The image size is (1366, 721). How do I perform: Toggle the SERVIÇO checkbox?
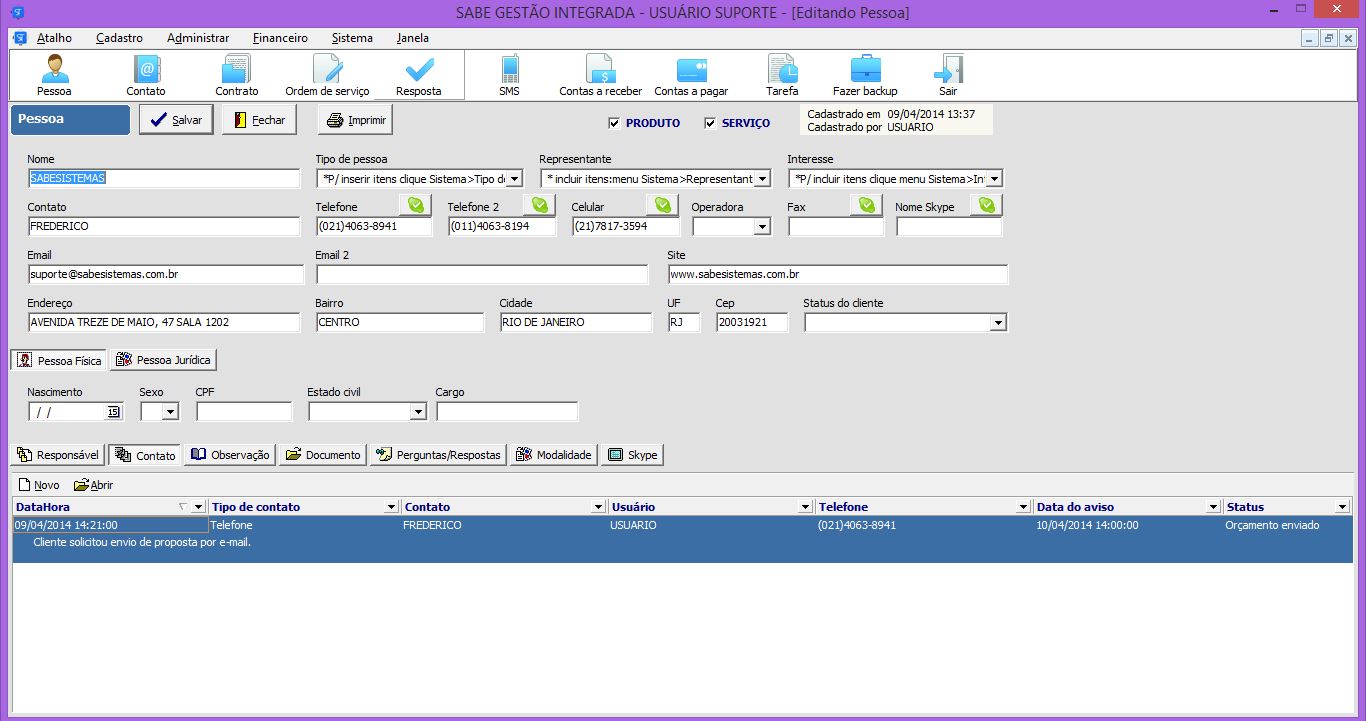coord(710,123)
